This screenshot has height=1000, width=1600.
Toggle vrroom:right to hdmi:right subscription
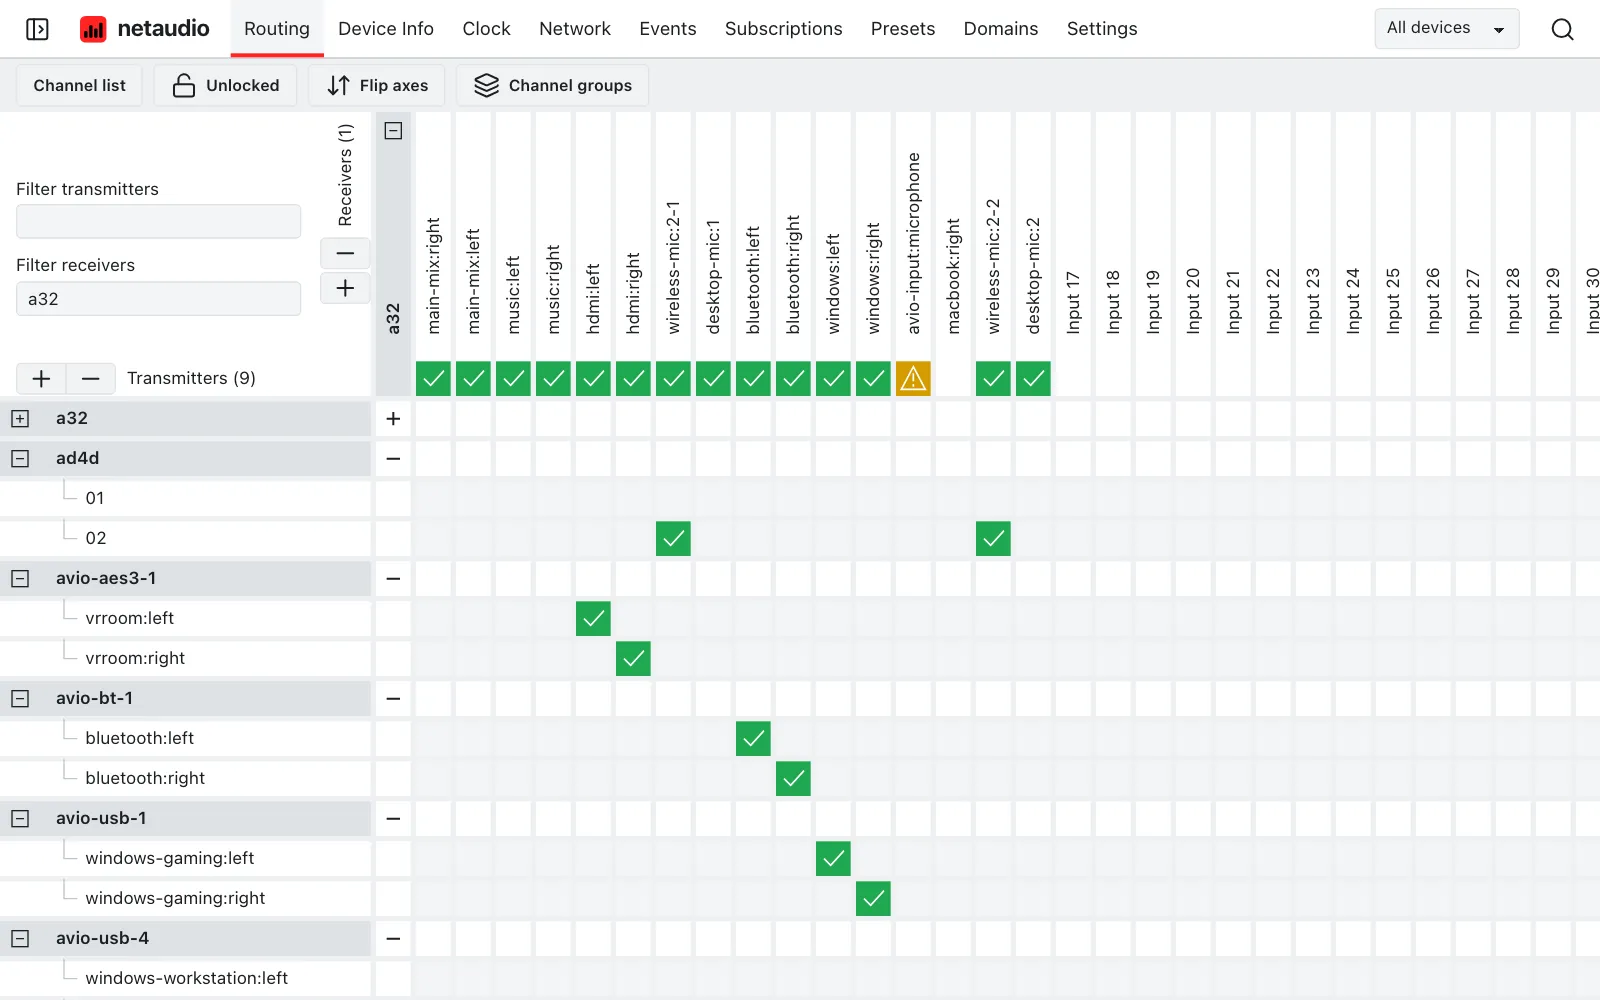point(633,659)
